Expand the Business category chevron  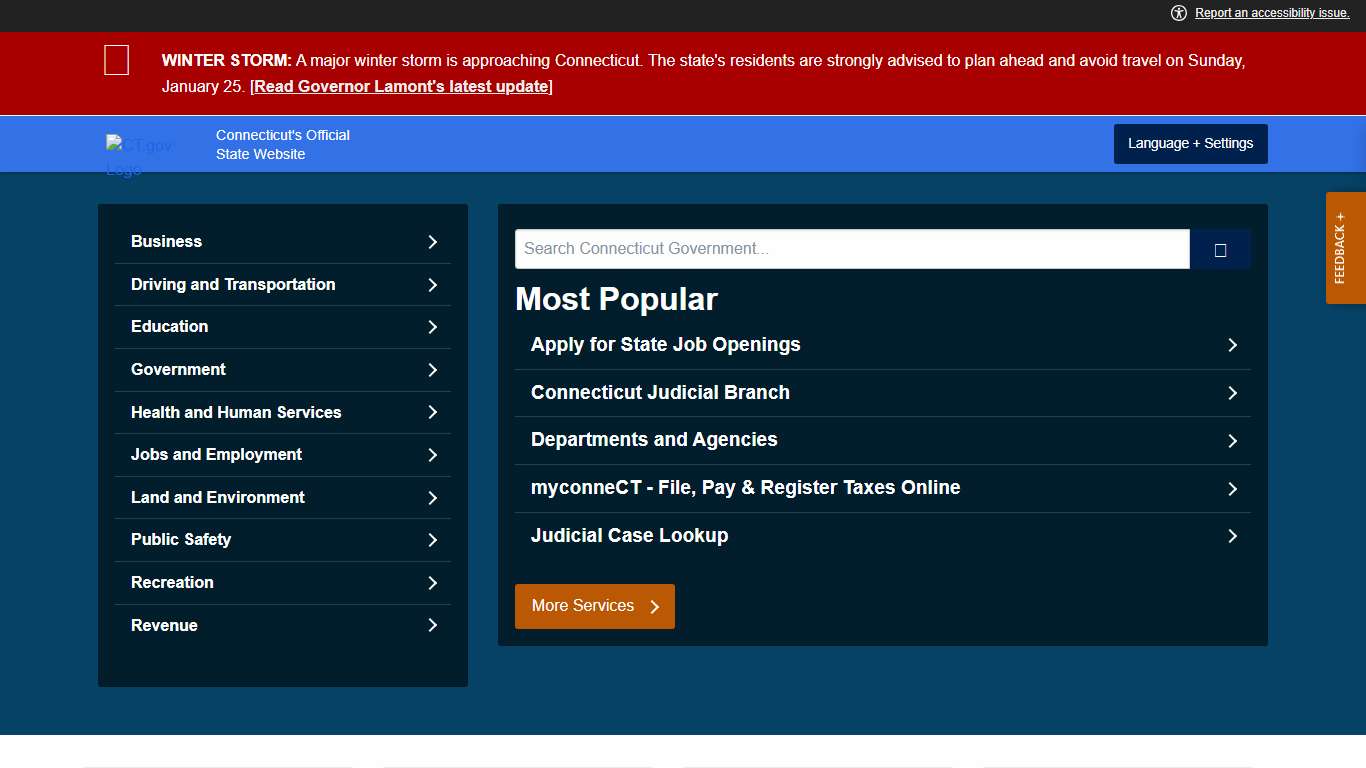pos(432,242)
